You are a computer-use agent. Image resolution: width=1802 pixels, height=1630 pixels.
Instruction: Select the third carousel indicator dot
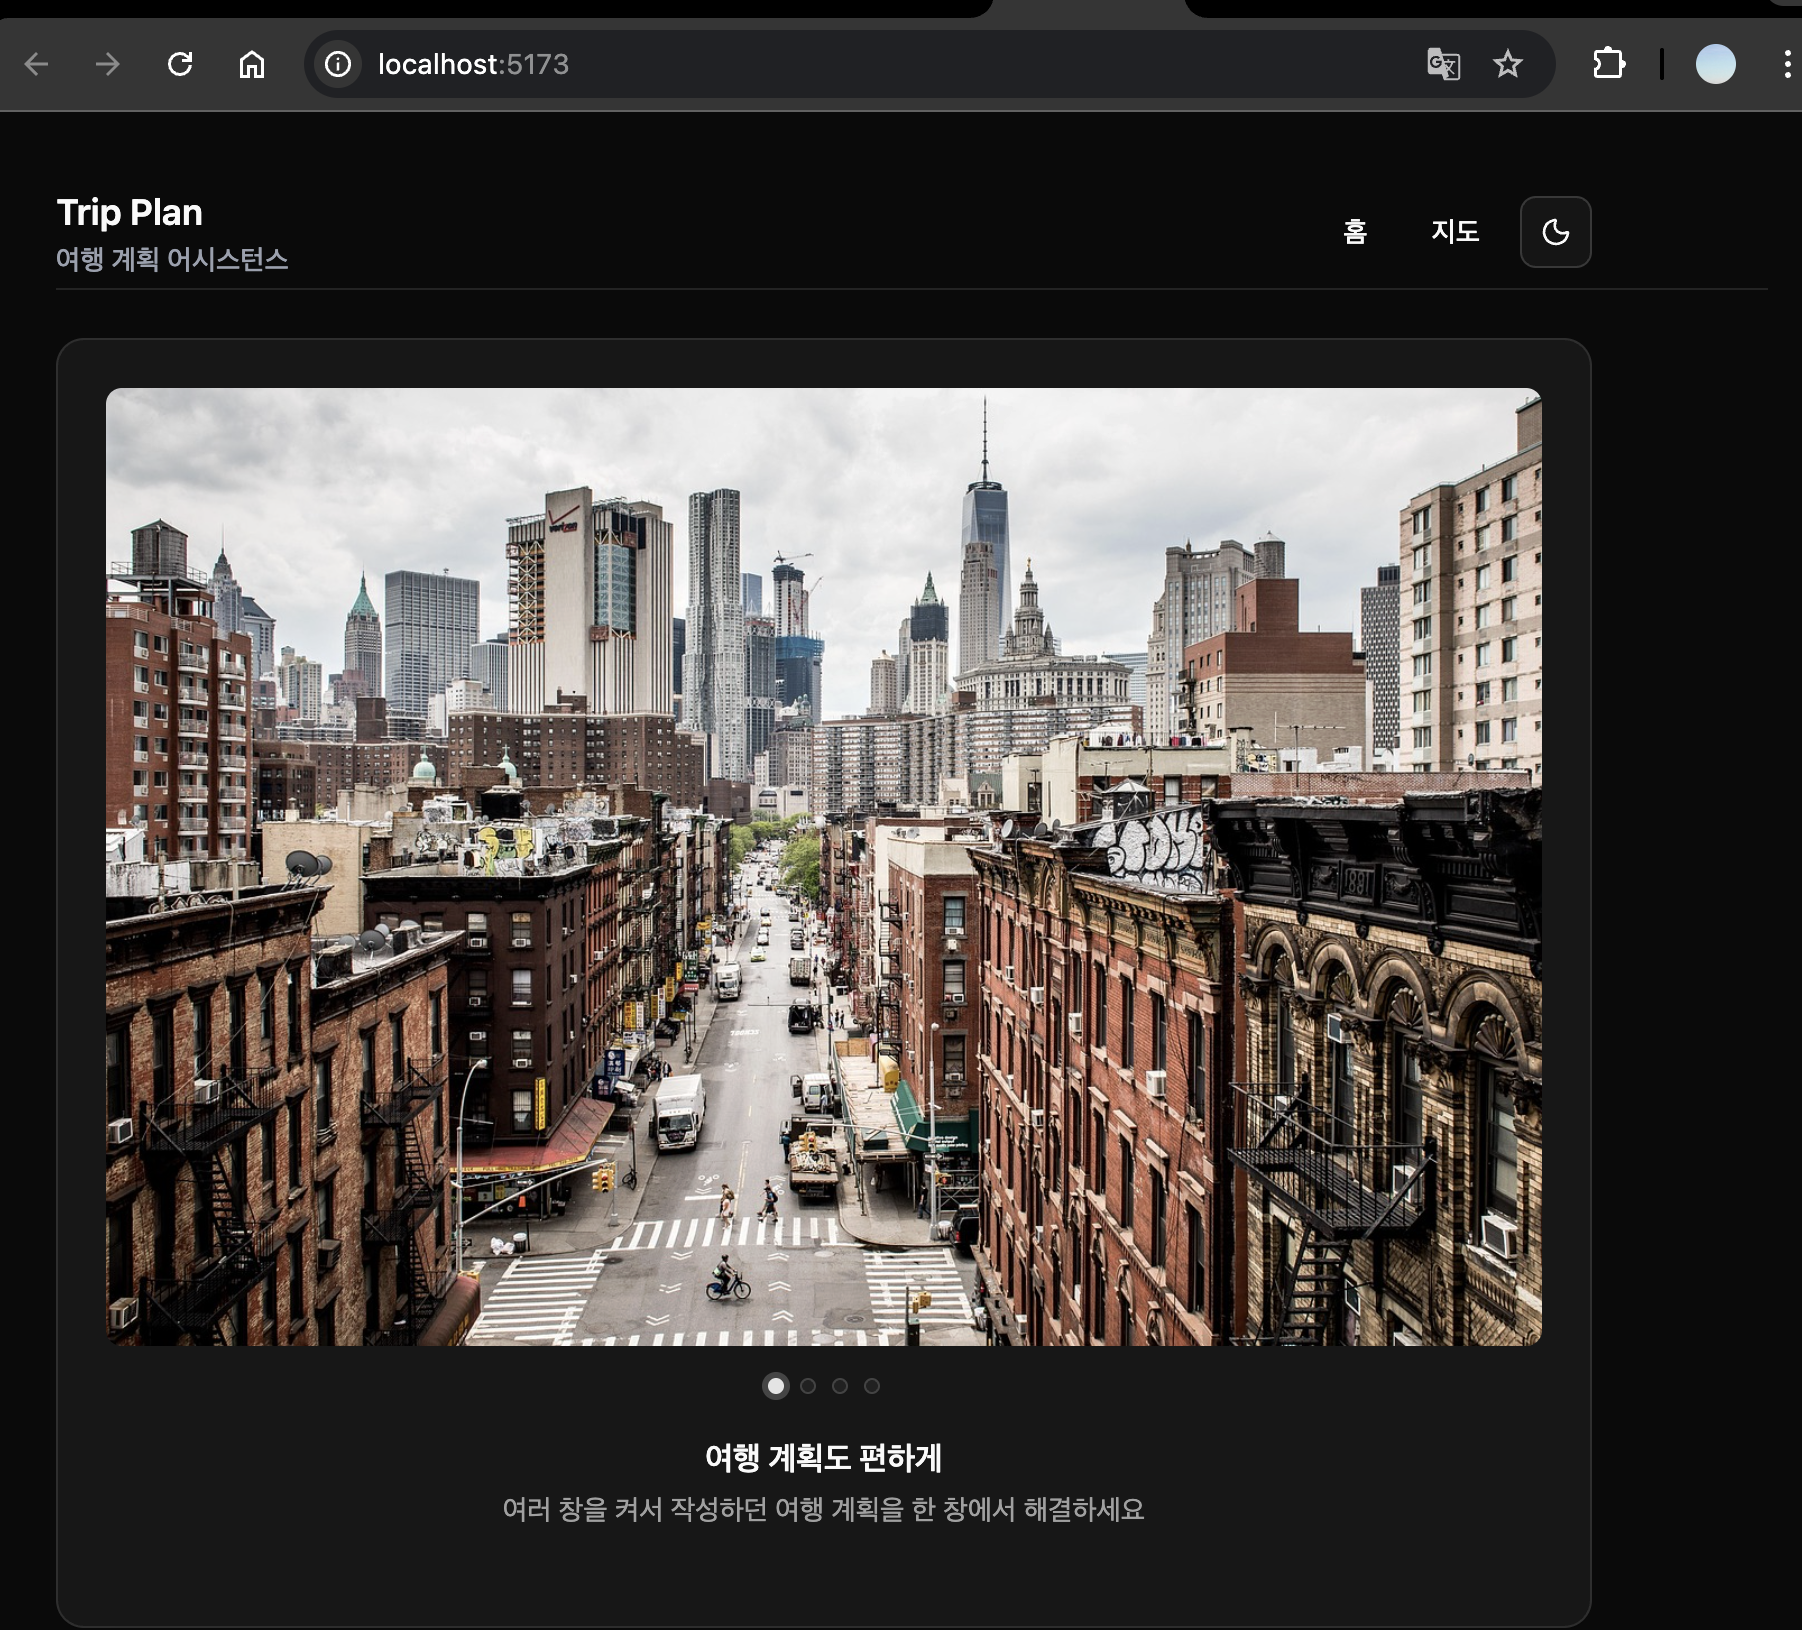840,1386
